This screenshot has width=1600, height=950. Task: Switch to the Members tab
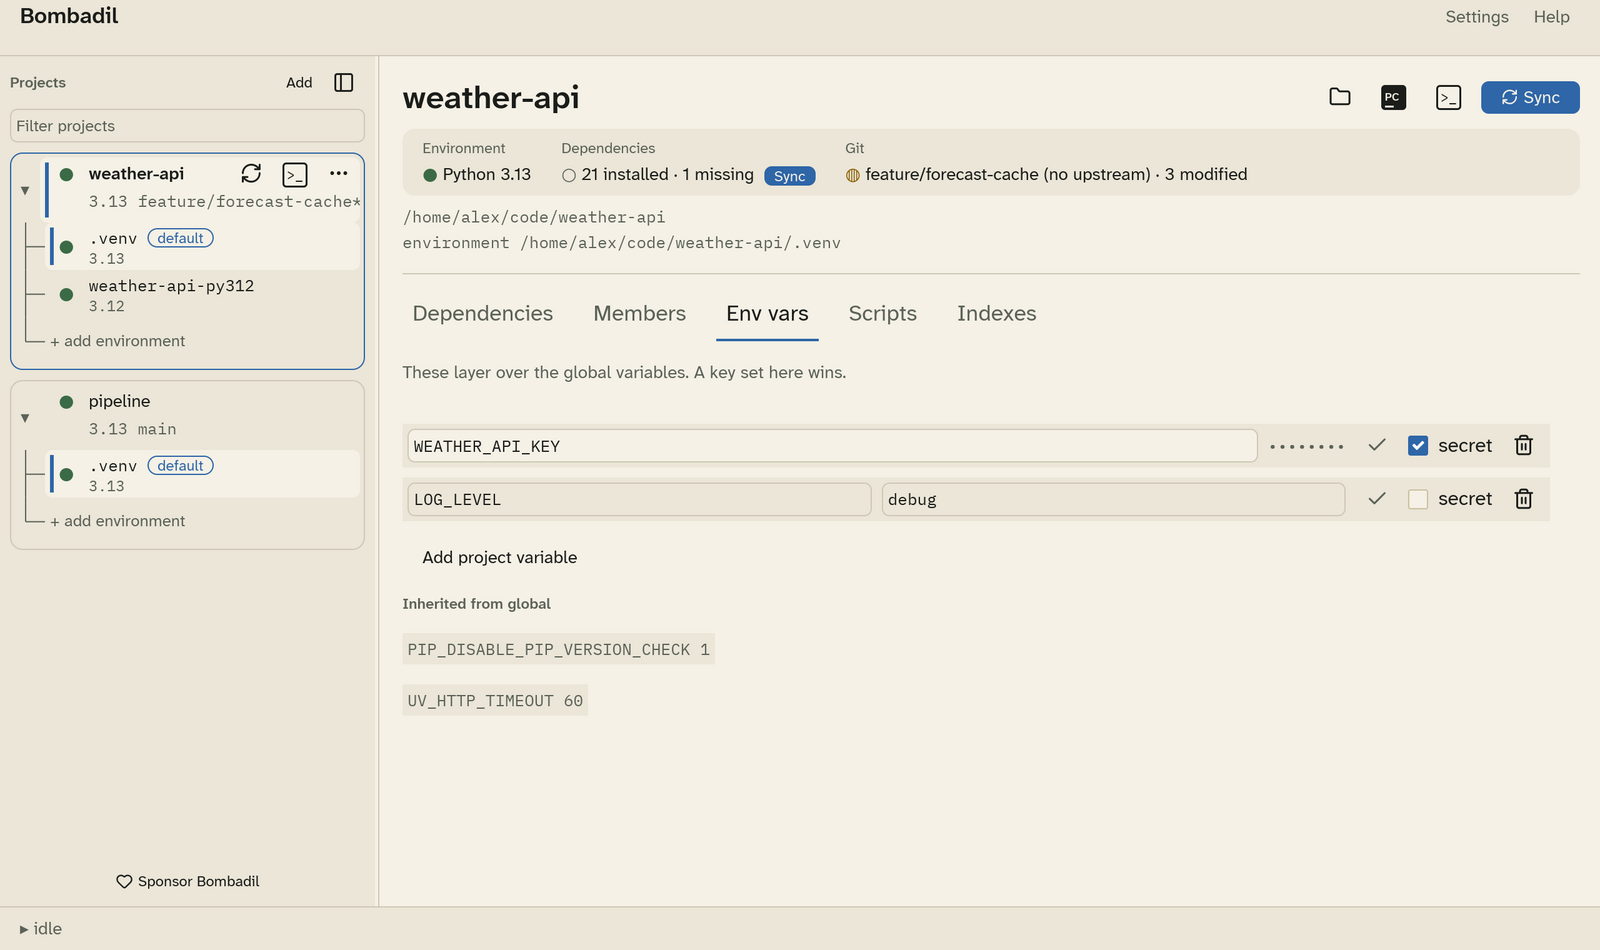click(x=640, y=314)
